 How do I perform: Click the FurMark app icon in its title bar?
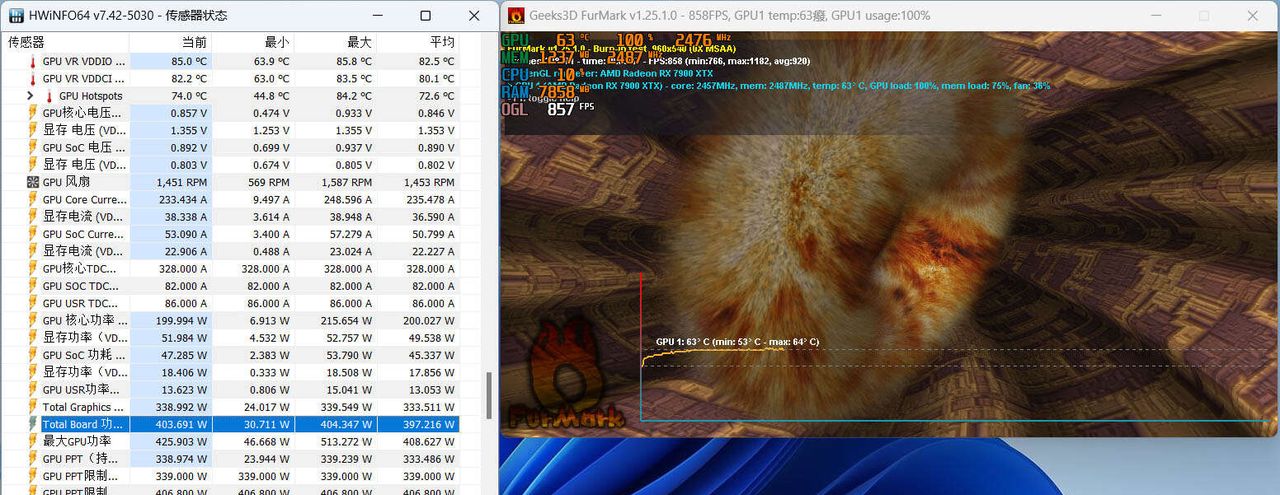[516, 15]
